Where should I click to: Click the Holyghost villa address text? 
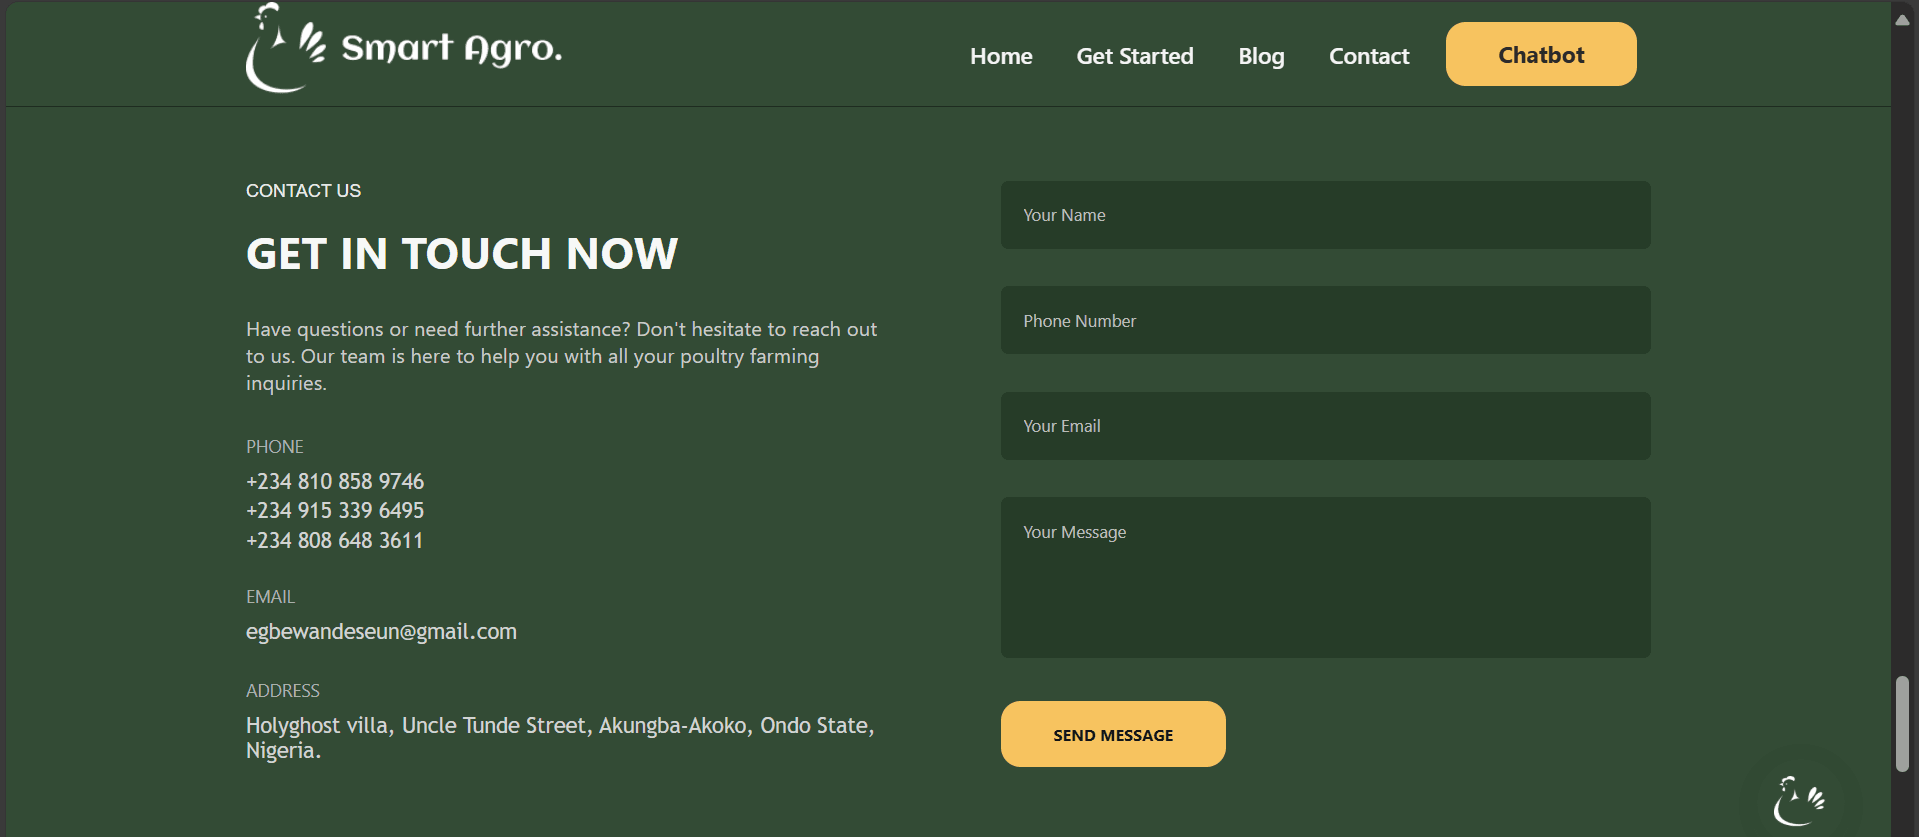click(x=560, y=737)
